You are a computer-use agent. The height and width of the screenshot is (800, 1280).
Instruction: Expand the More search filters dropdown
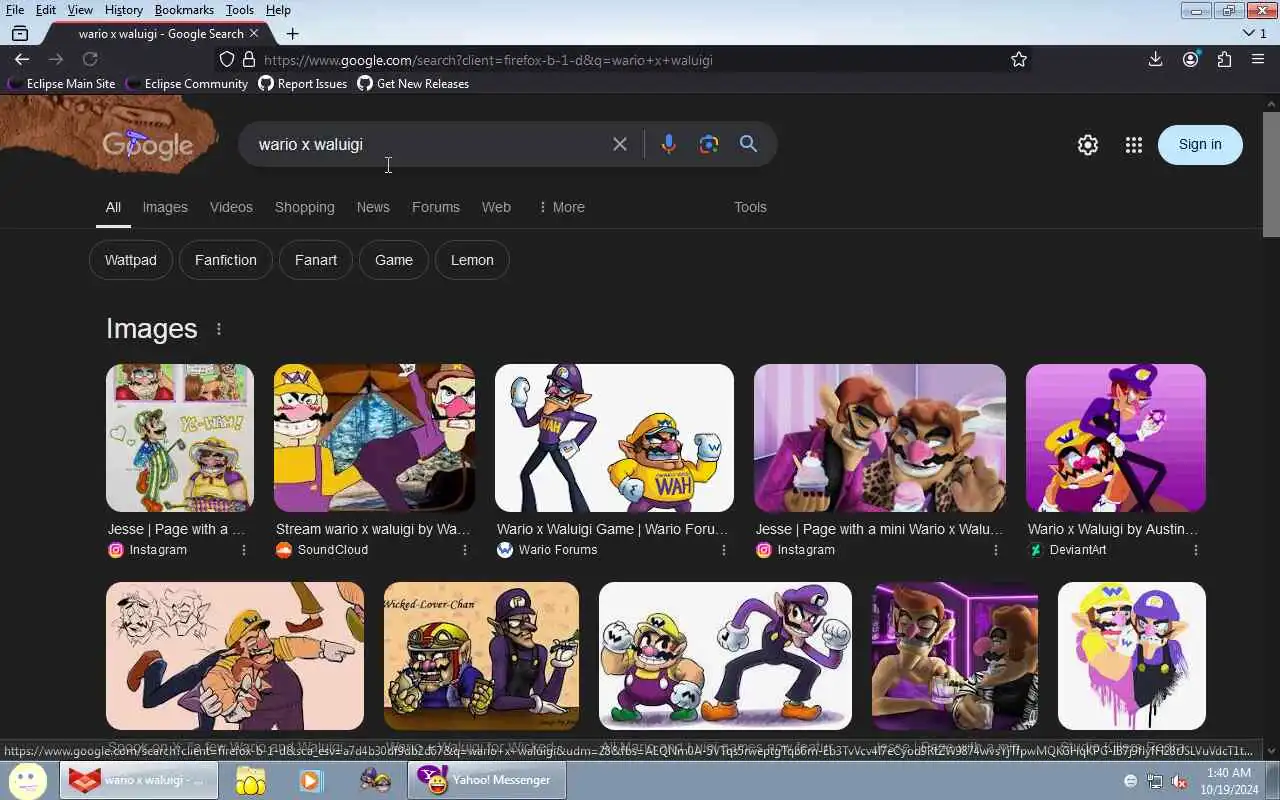(561, 207)
